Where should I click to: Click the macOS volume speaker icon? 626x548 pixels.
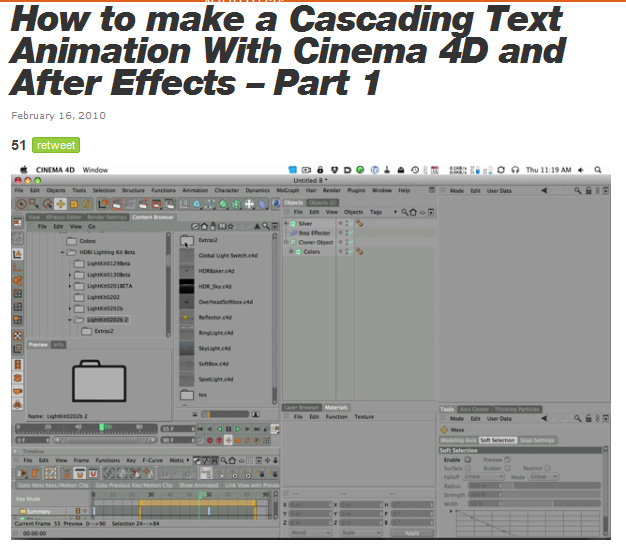[x=580, y=170]
